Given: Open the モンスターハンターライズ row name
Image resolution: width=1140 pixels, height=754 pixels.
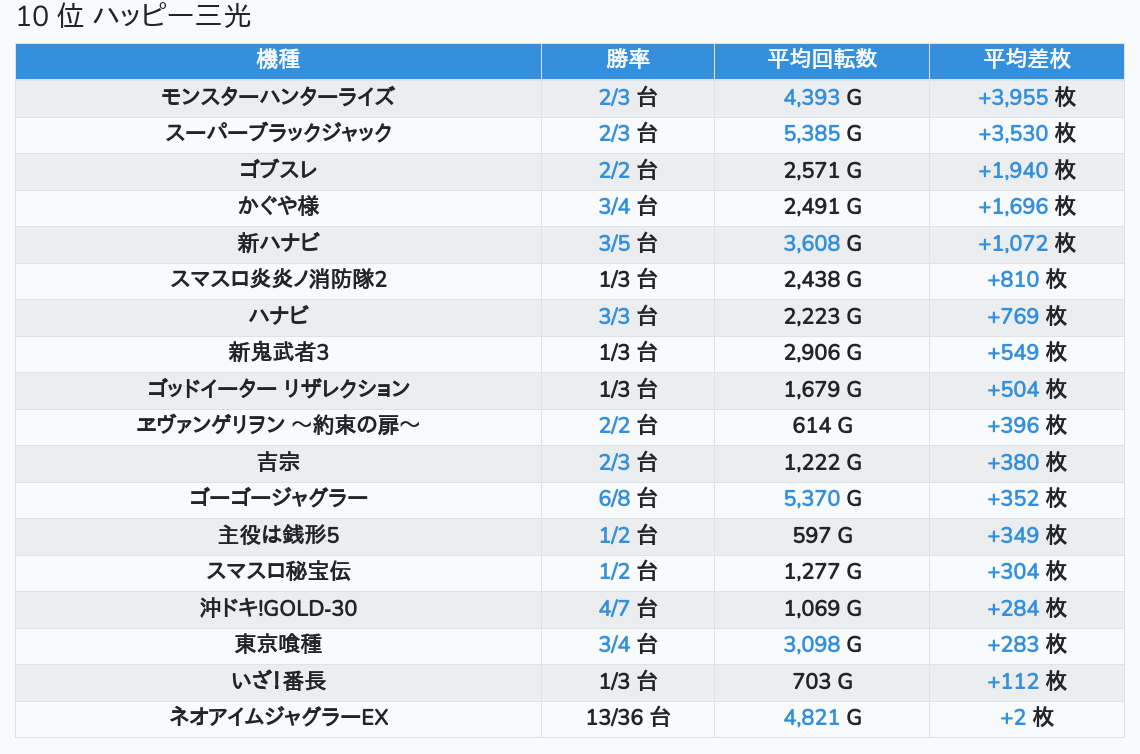Looking at the screenshot, I should coord(278,97).
